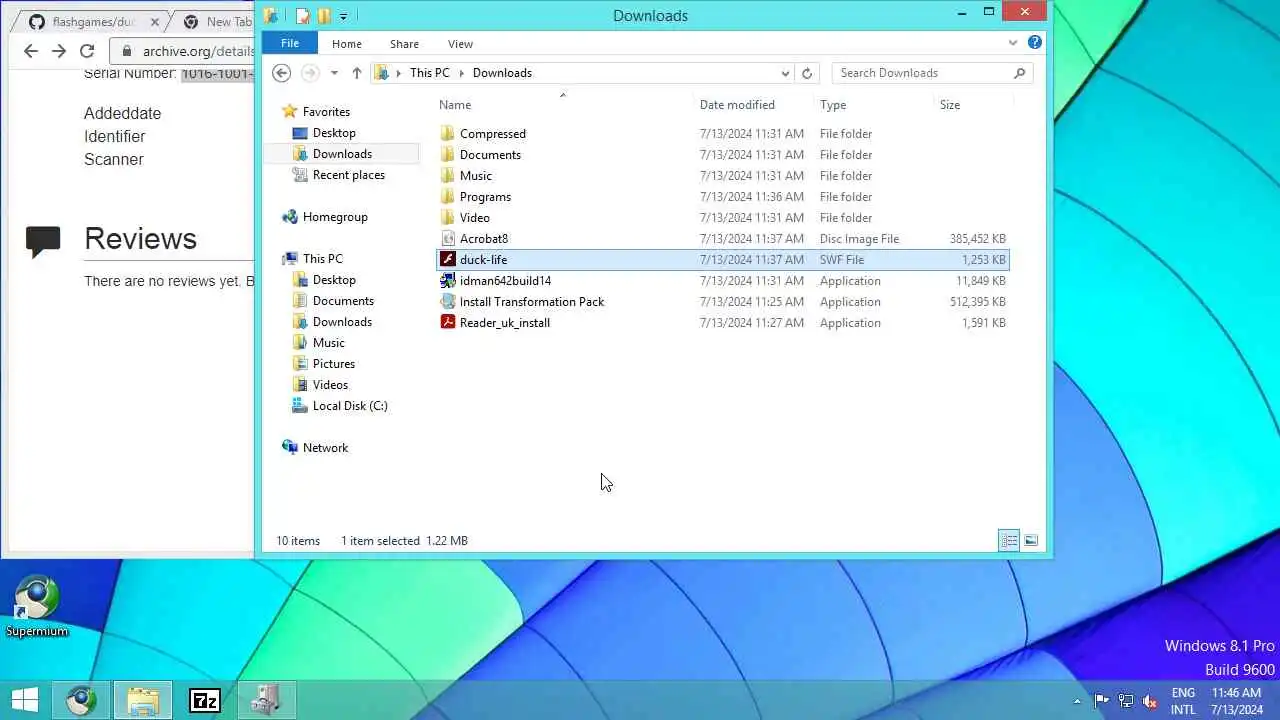Click the volume speaker tray icon

1150,701
